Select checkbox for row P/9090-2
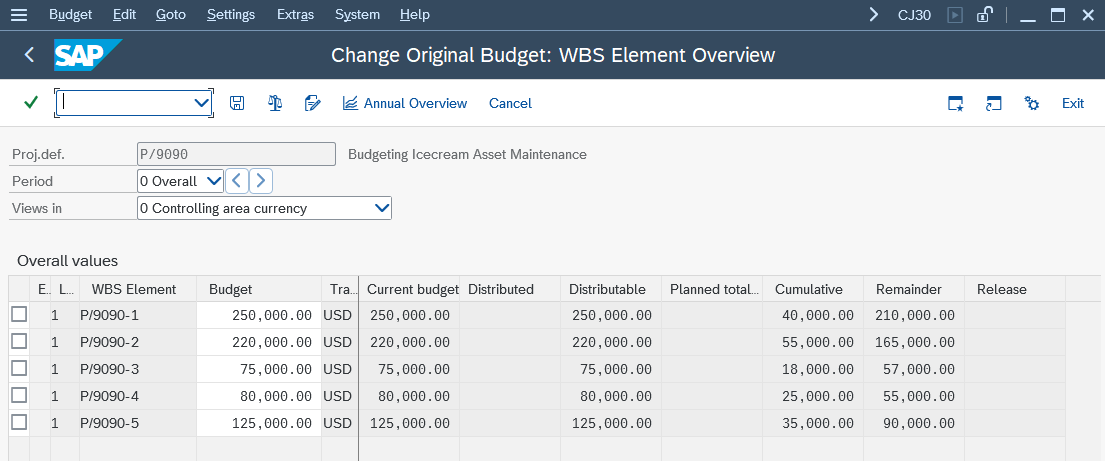 19,341
